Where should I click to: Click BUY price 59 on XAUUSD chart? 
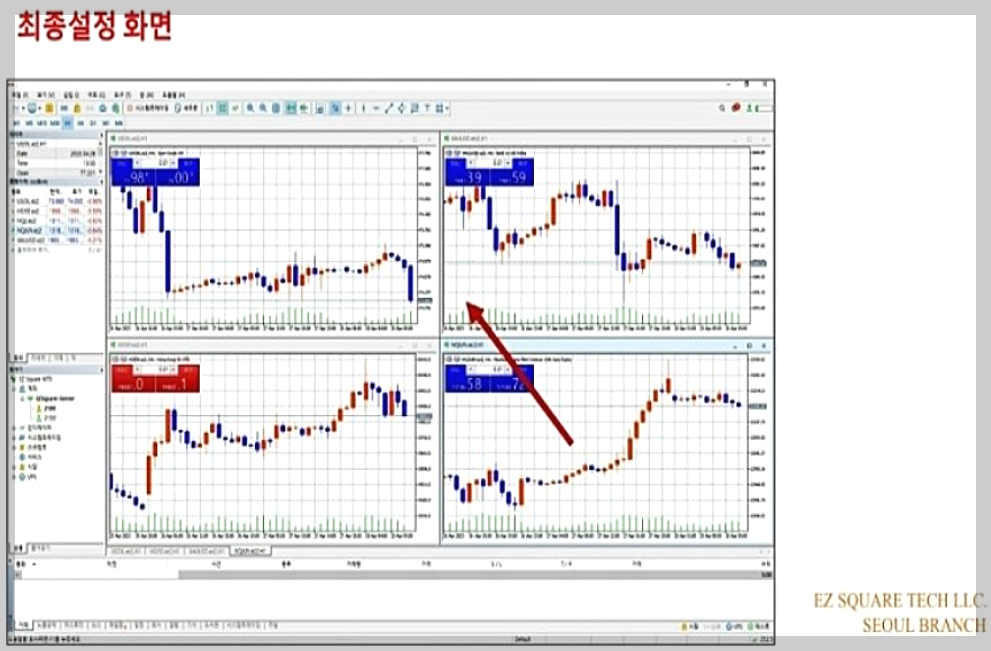pos(512,177)
